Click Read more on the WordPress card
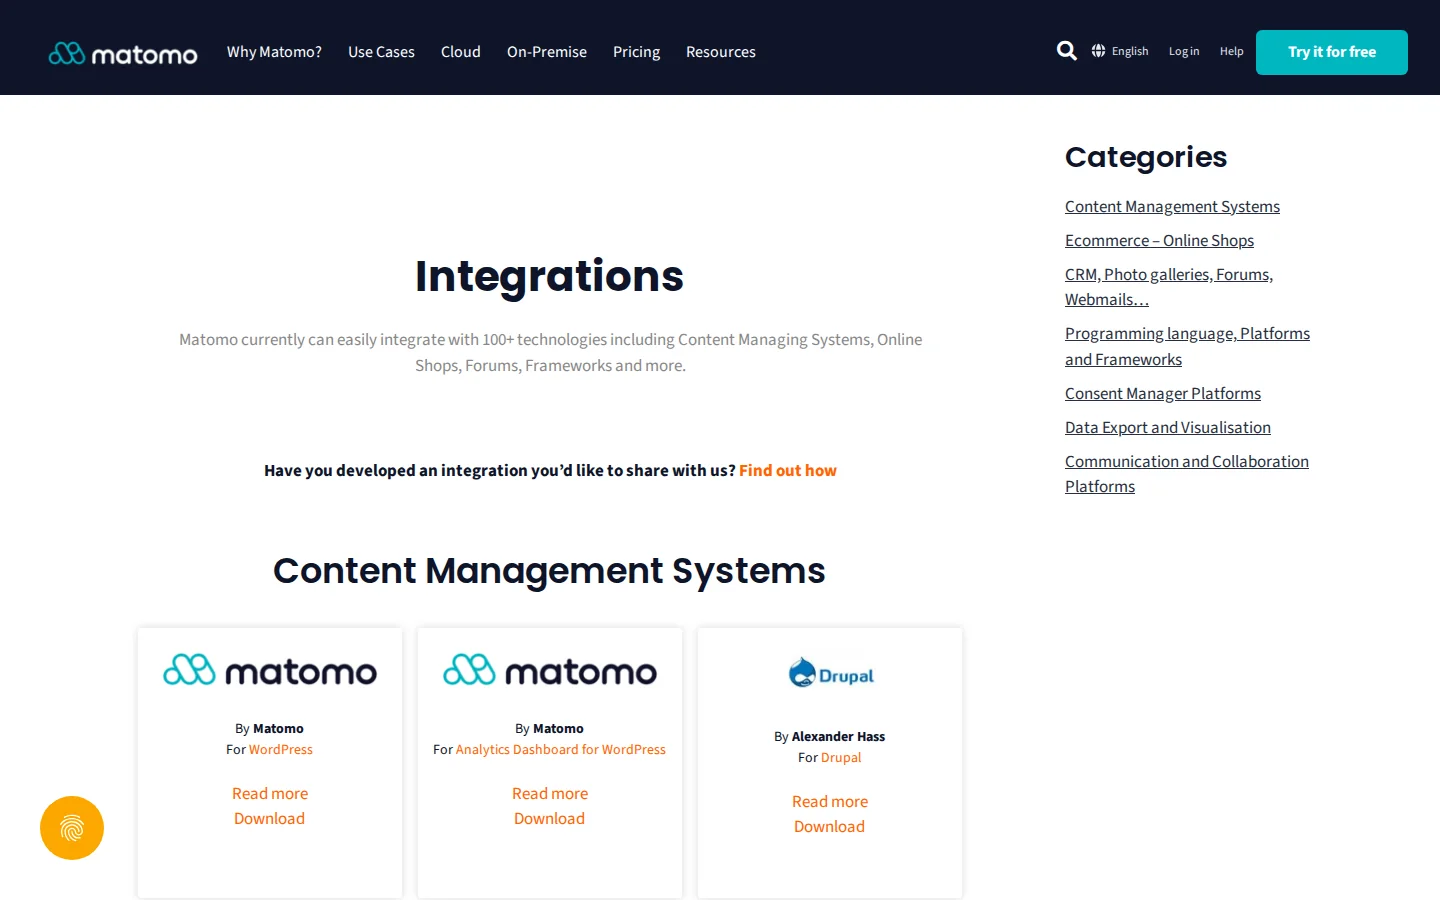 [x=270, y=793]
